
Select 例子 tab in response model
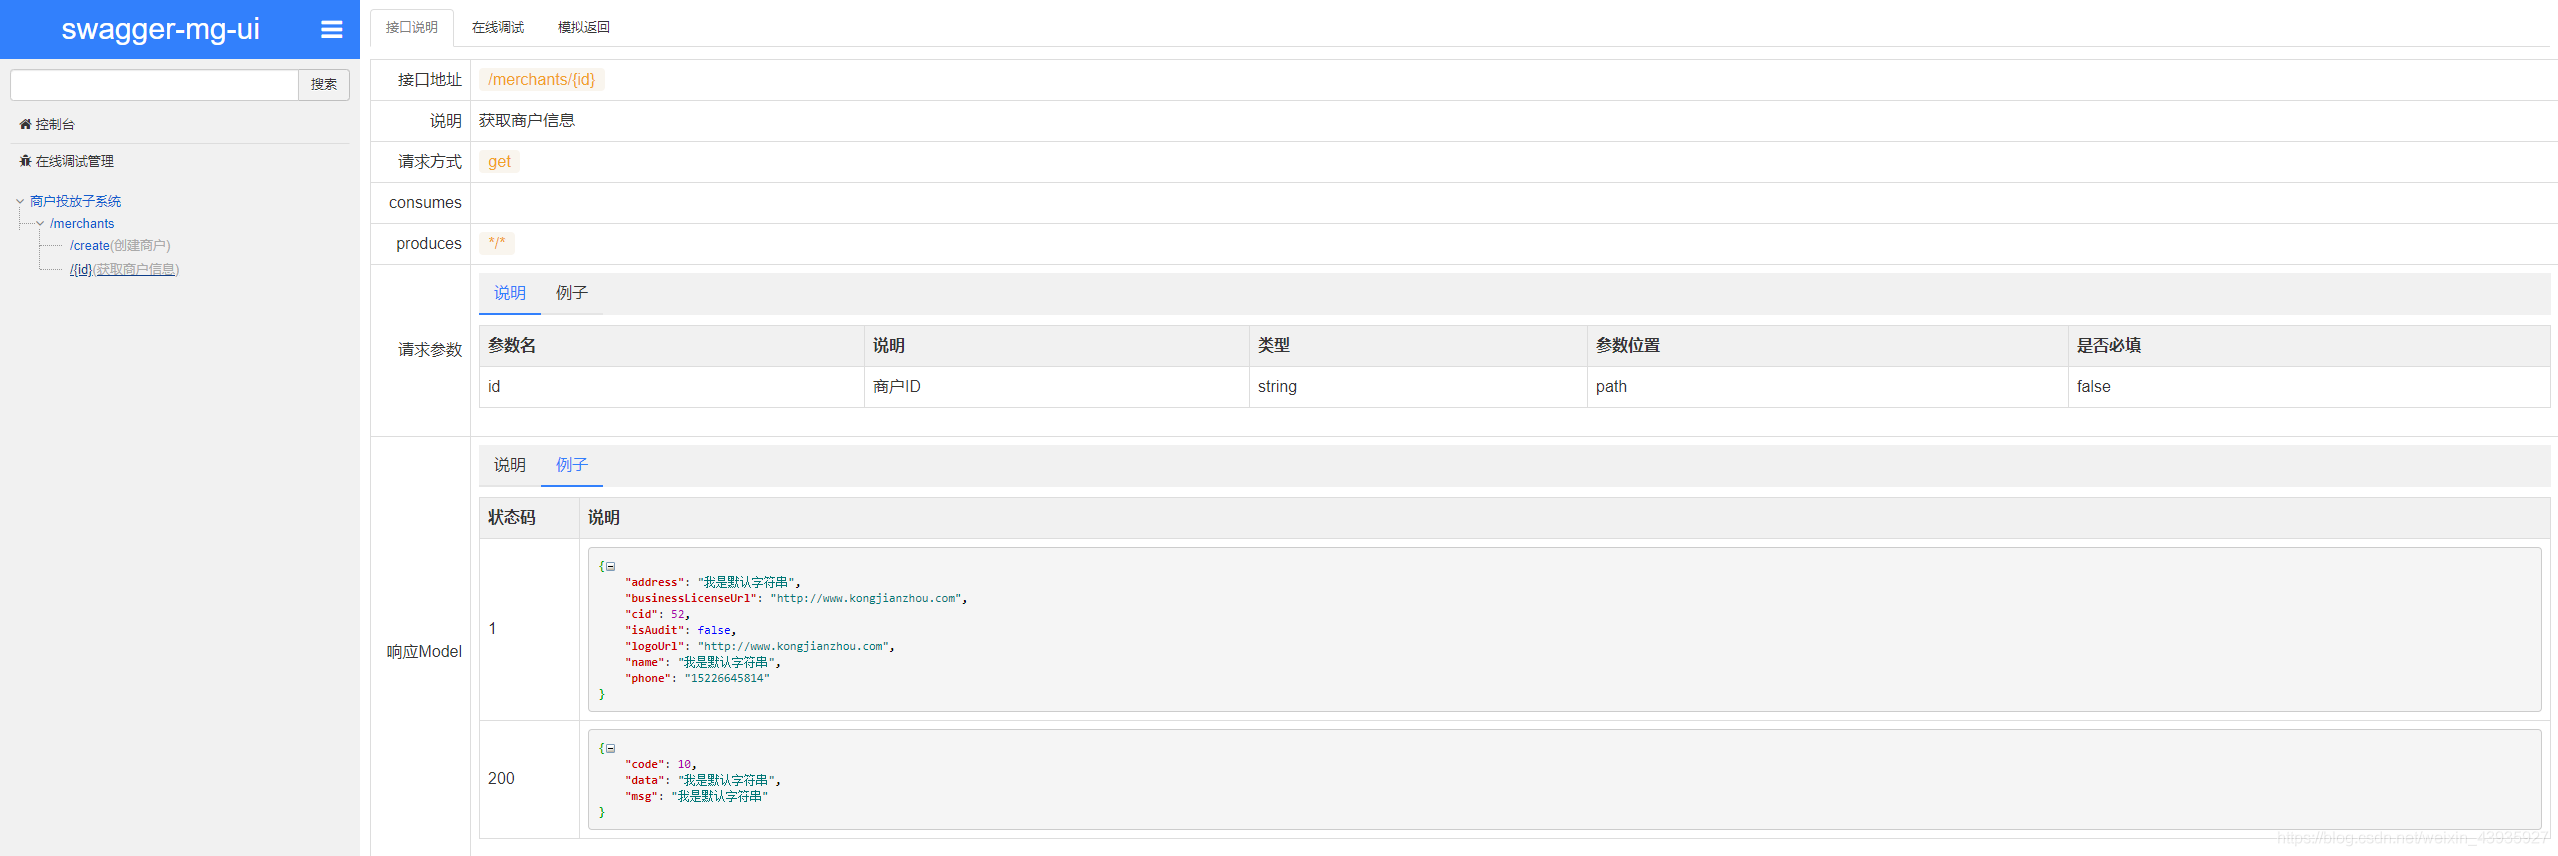pos(571,465)
